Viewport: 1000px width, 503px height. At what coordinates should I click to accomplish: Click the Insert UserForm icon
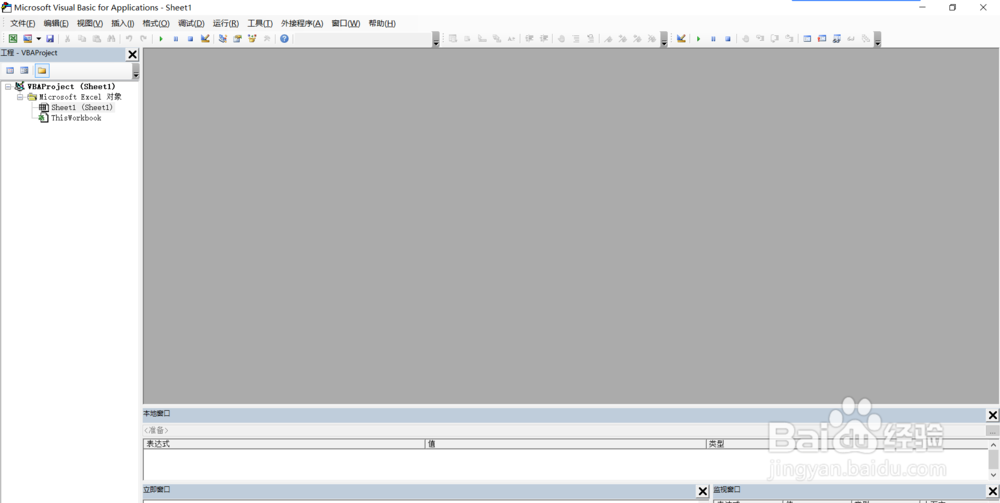coord(27,39)
